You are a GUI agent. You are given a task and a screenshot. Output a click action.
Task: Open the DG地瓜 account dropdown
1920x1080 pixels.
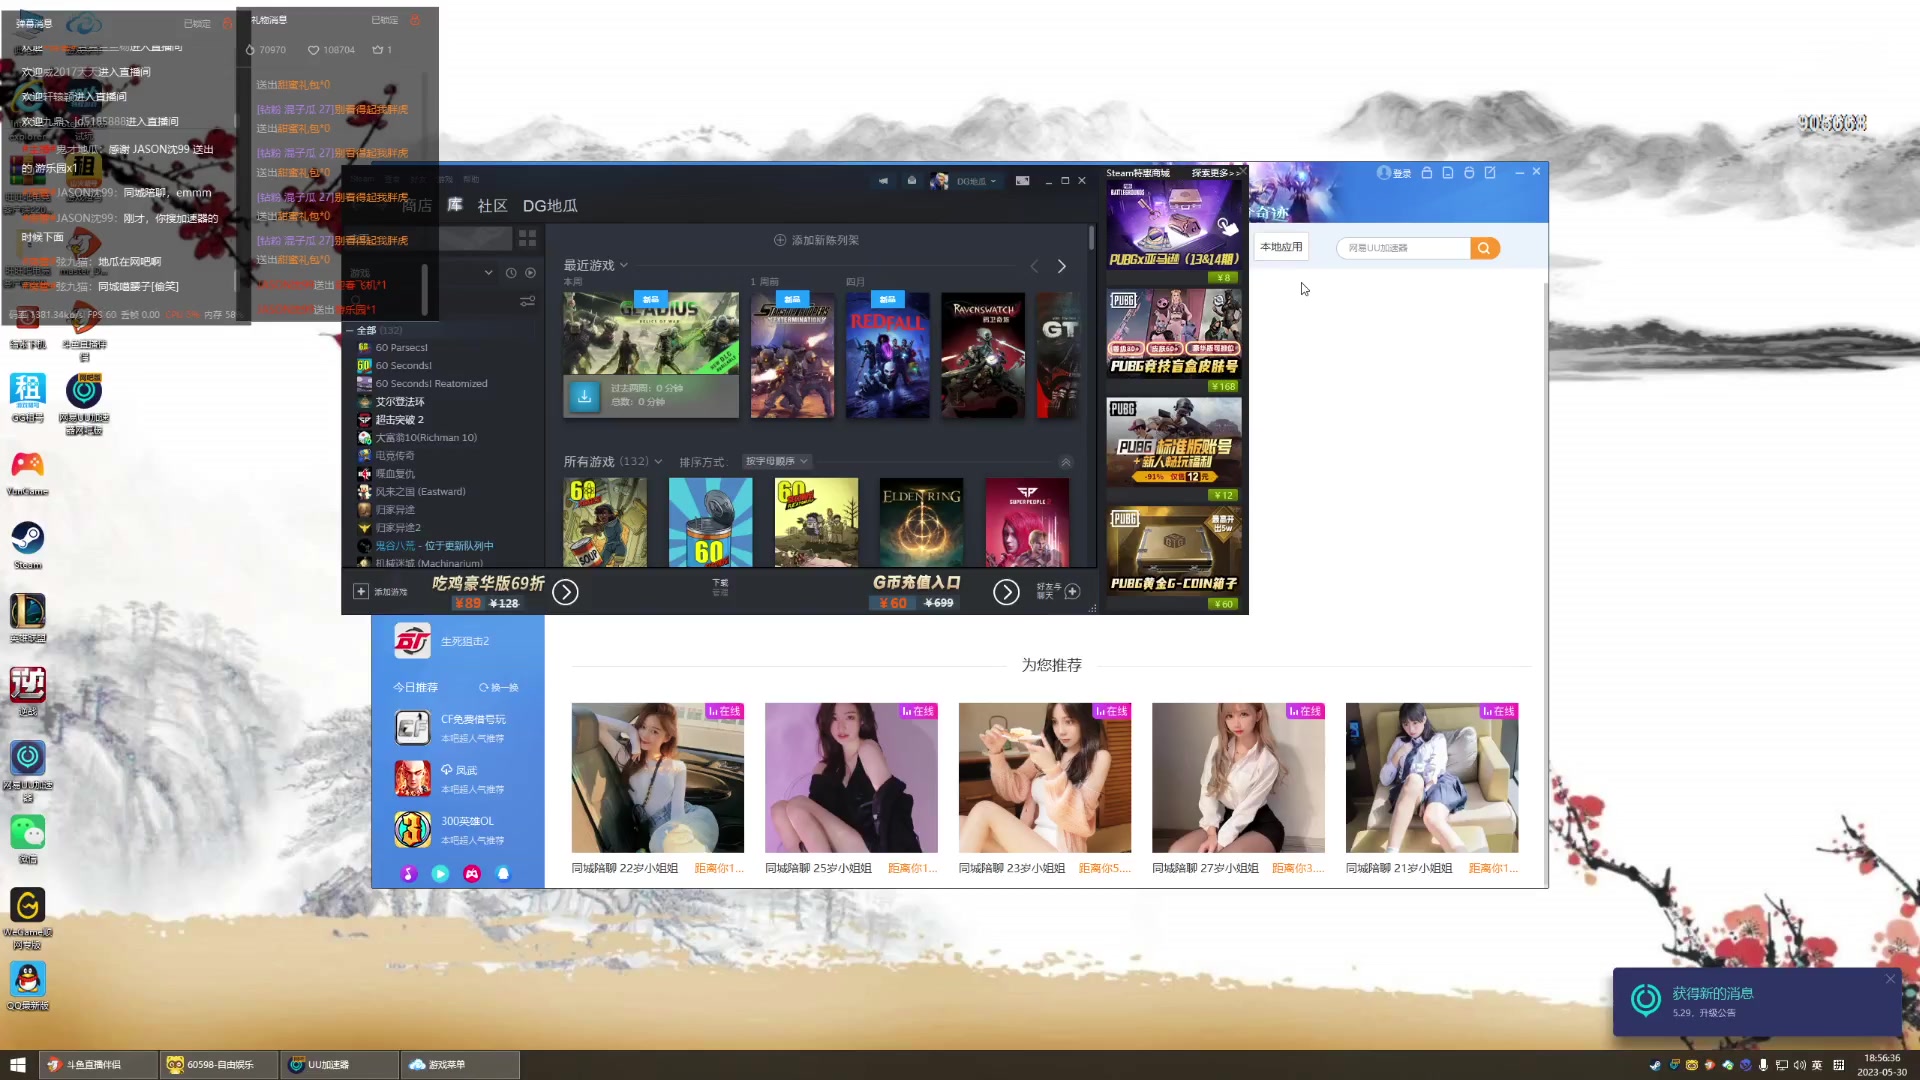pos(976,181)
